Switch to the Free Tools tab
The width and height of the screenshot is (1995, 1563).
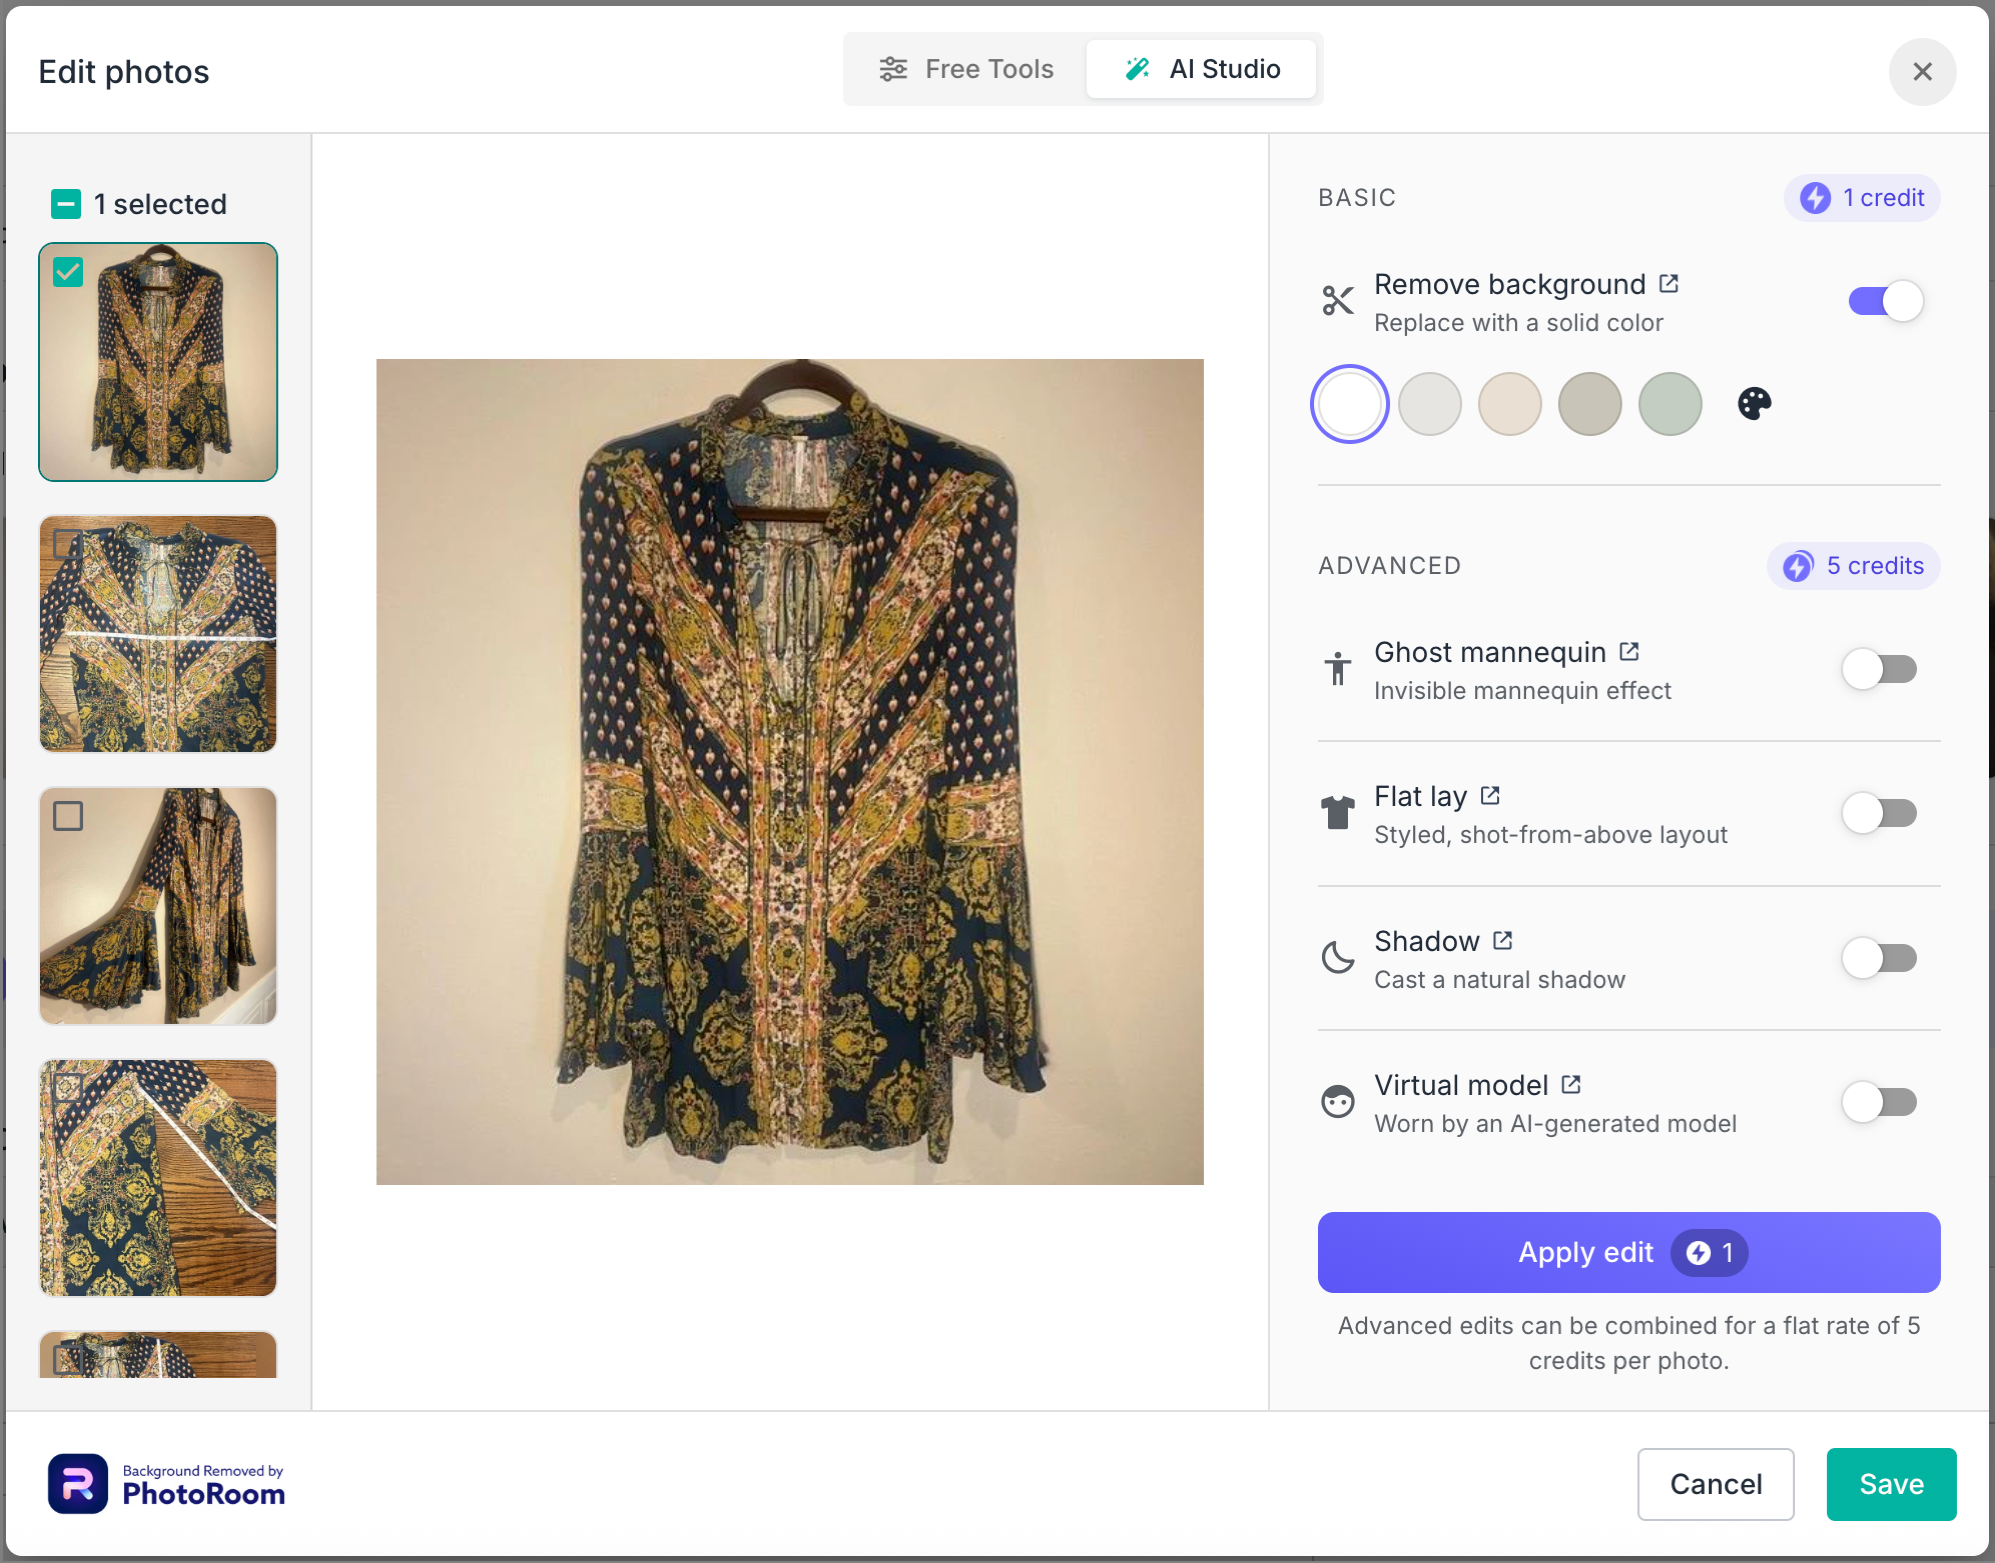tap(966, 69)
